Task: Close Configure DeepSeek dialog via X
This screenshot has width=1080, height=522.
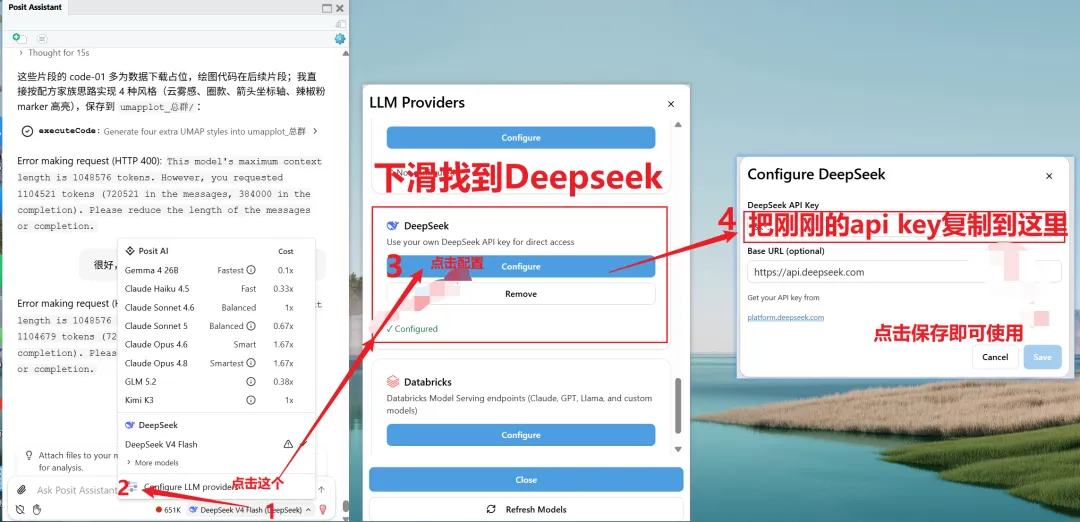Action: pos(1049,176)
